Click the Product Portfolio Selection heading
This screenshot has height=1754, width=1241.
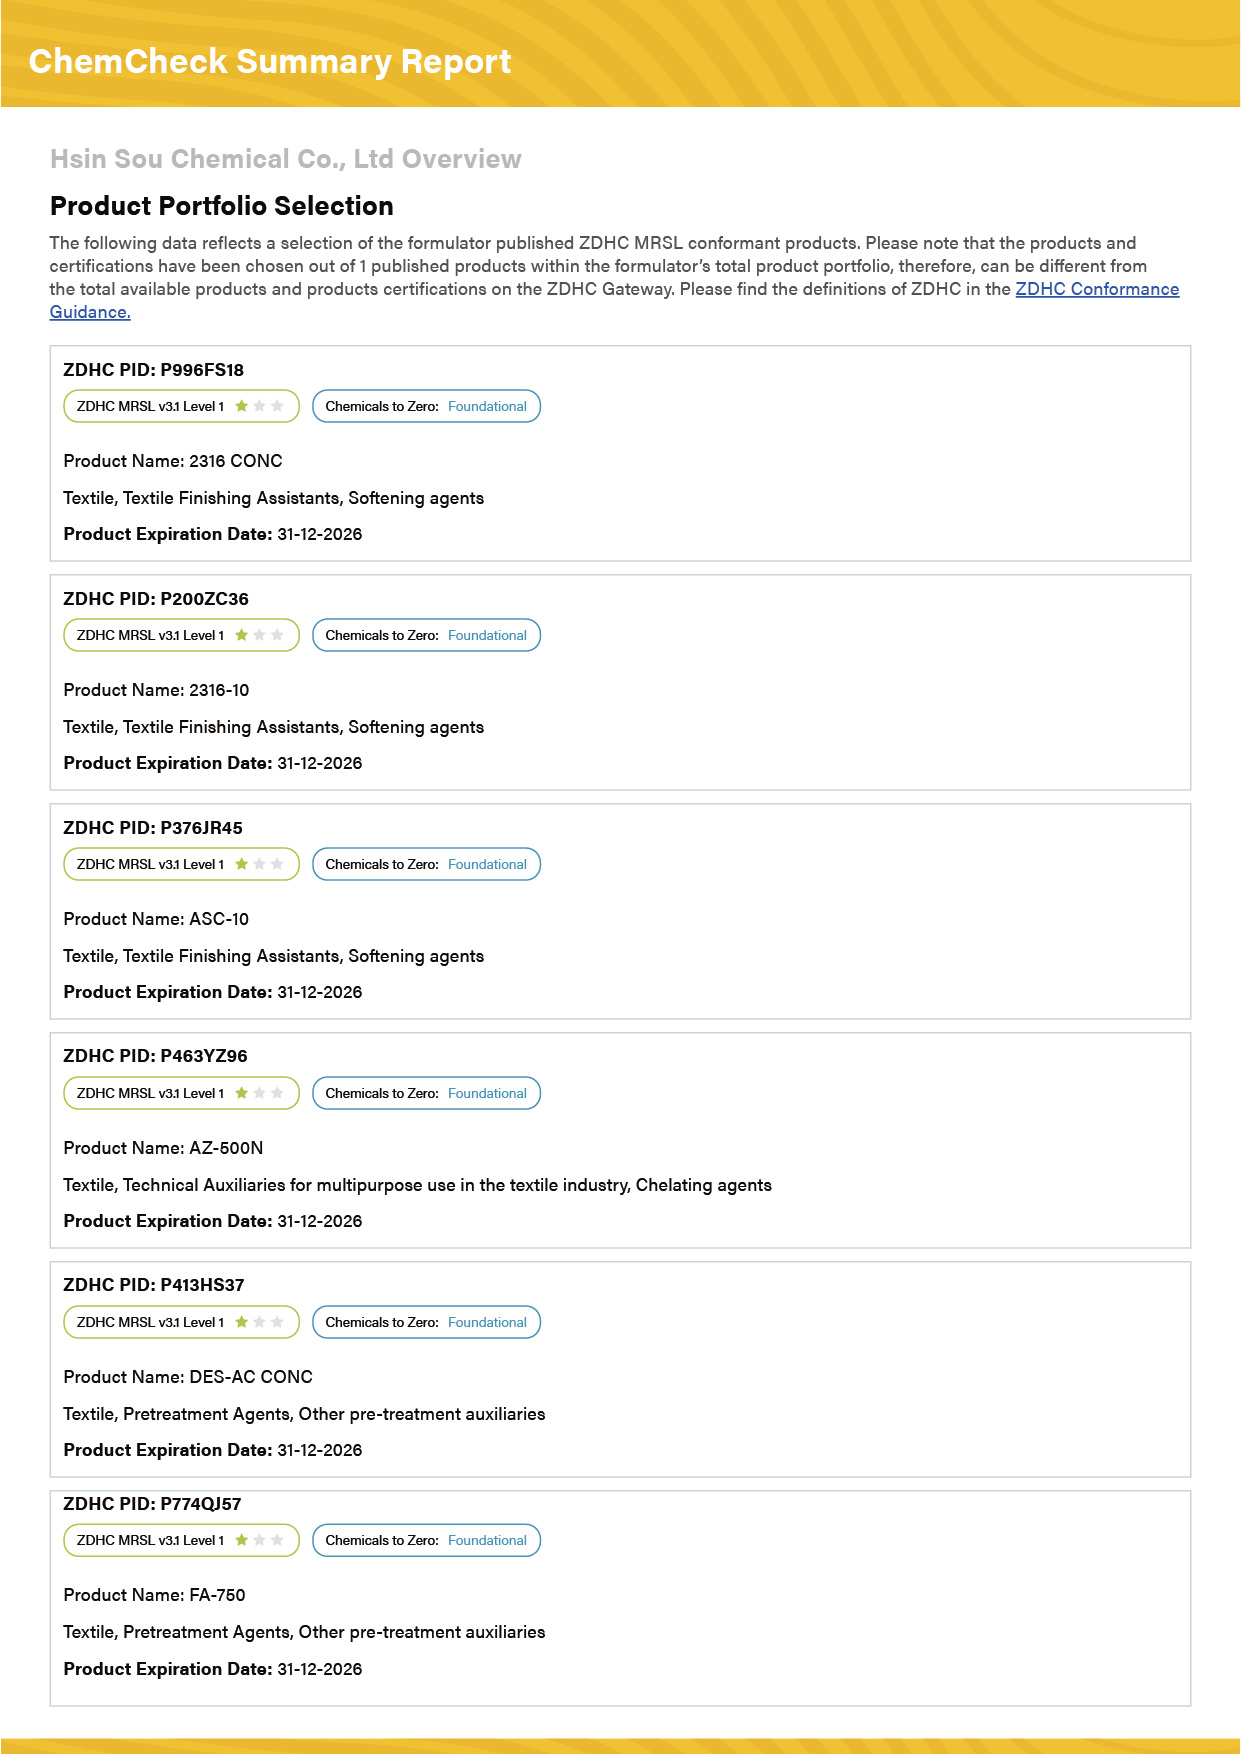[x=222, y=206]
